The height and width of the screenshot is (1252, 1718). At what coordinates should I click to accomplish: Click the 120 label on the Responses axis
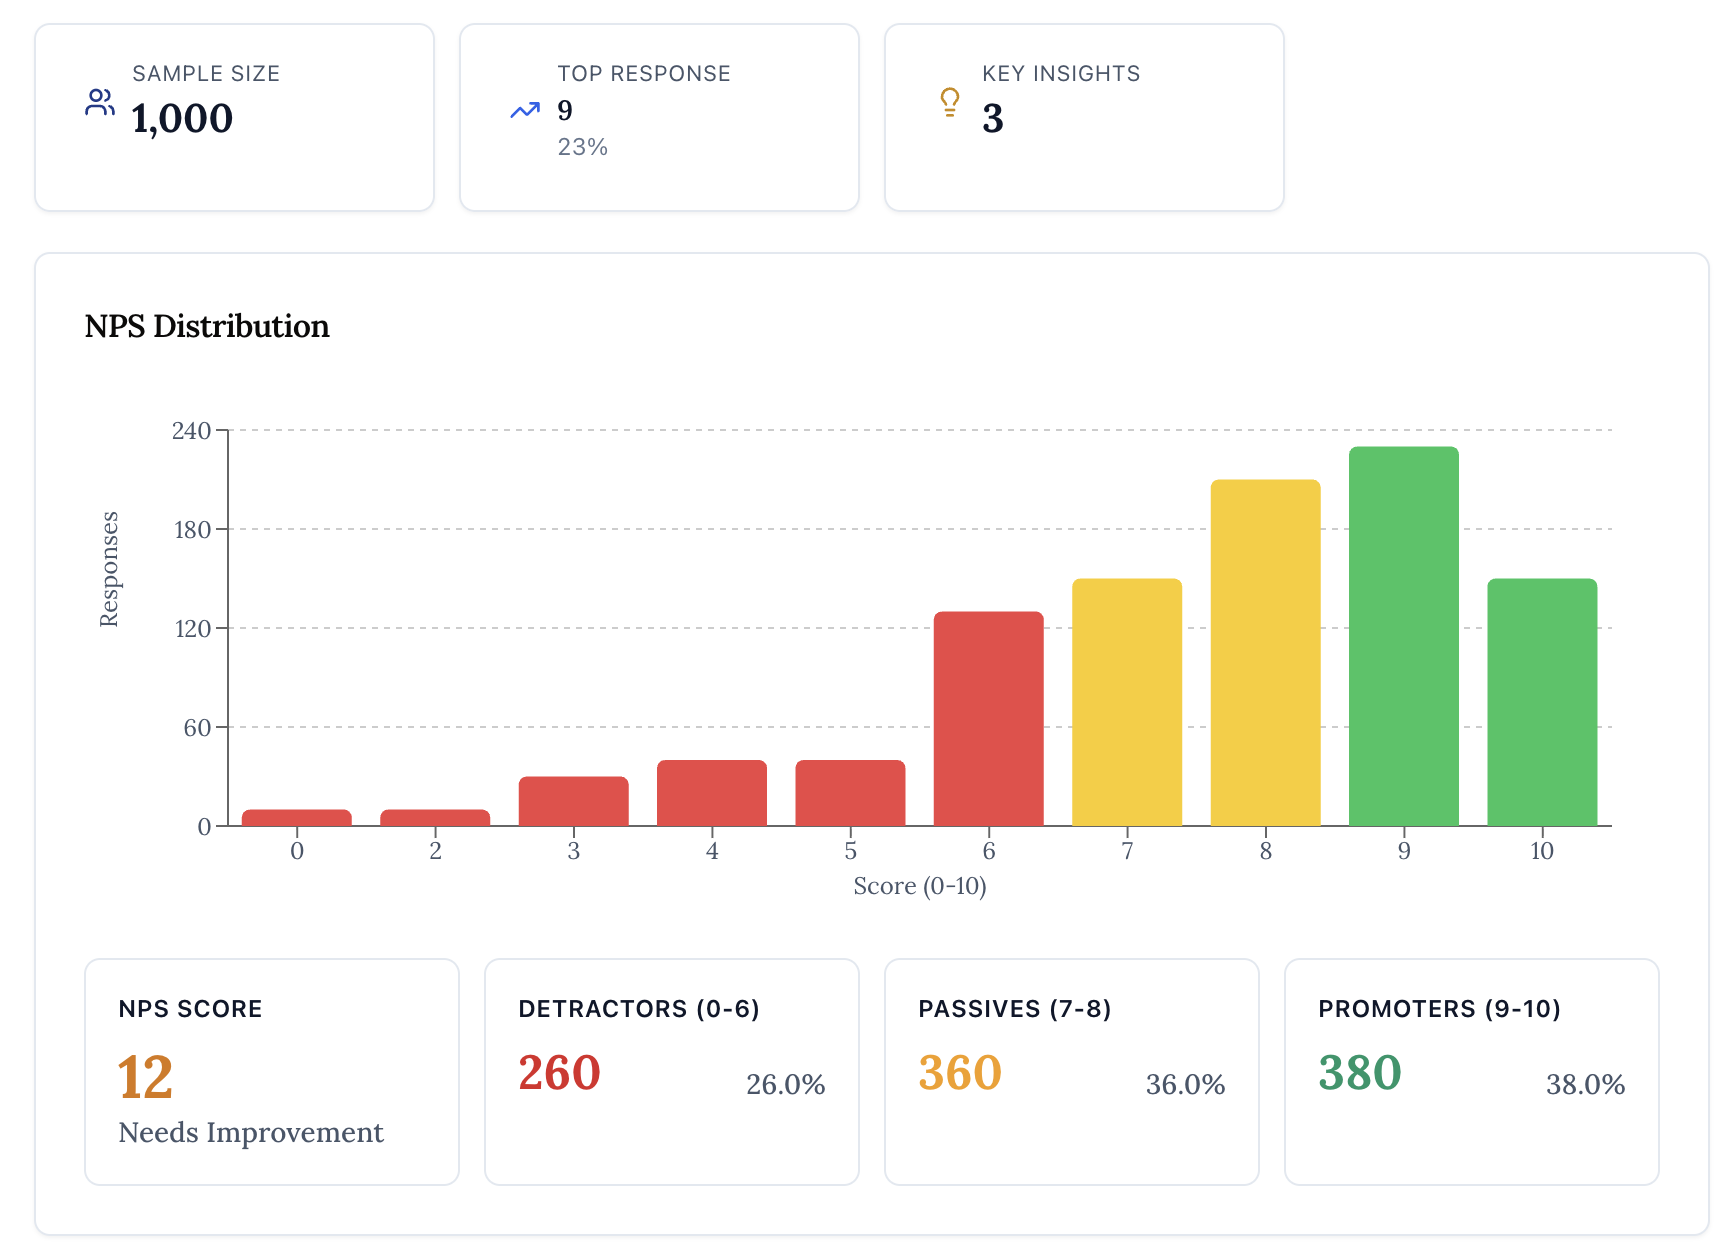coord(192,629)
